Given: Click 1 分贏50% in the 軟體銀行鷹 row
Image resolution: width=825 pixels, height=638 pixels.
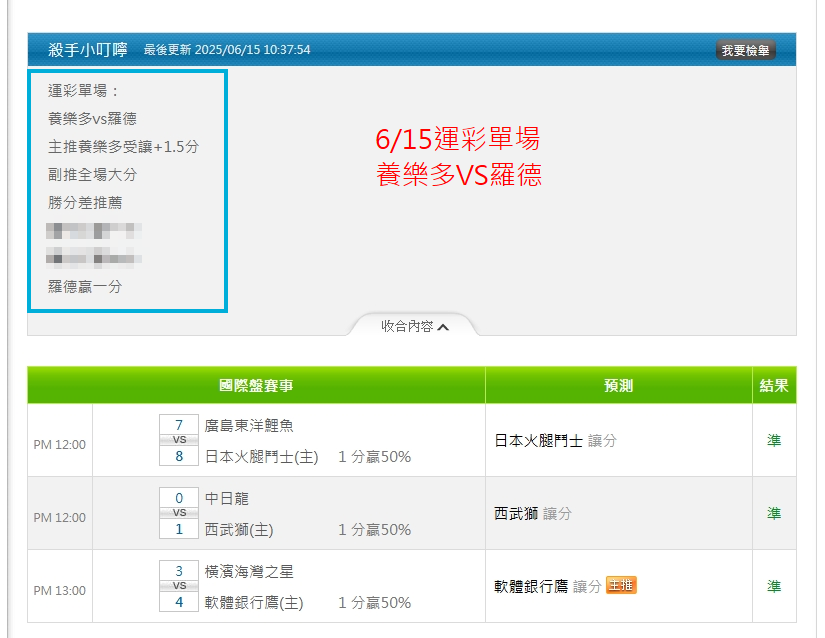Looking at the screenshot, I should pyautogui.click(x=374, y=602).
